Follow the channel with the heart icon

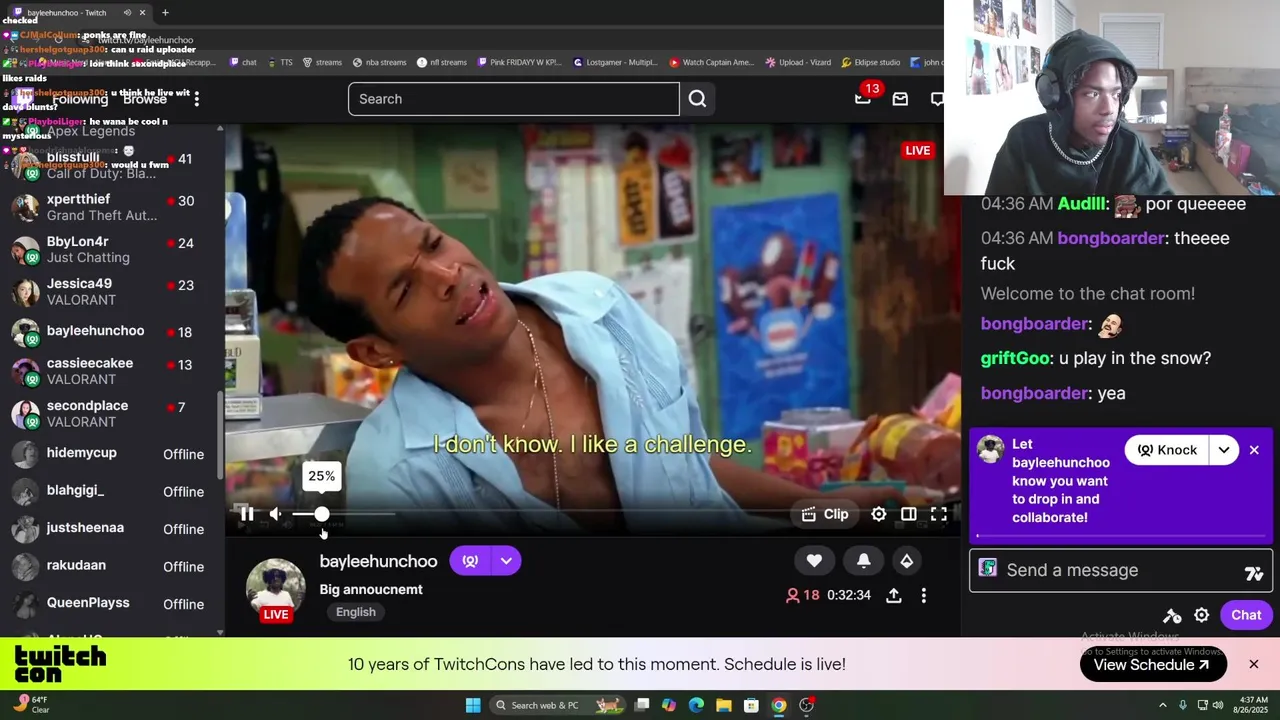[814, 561]
